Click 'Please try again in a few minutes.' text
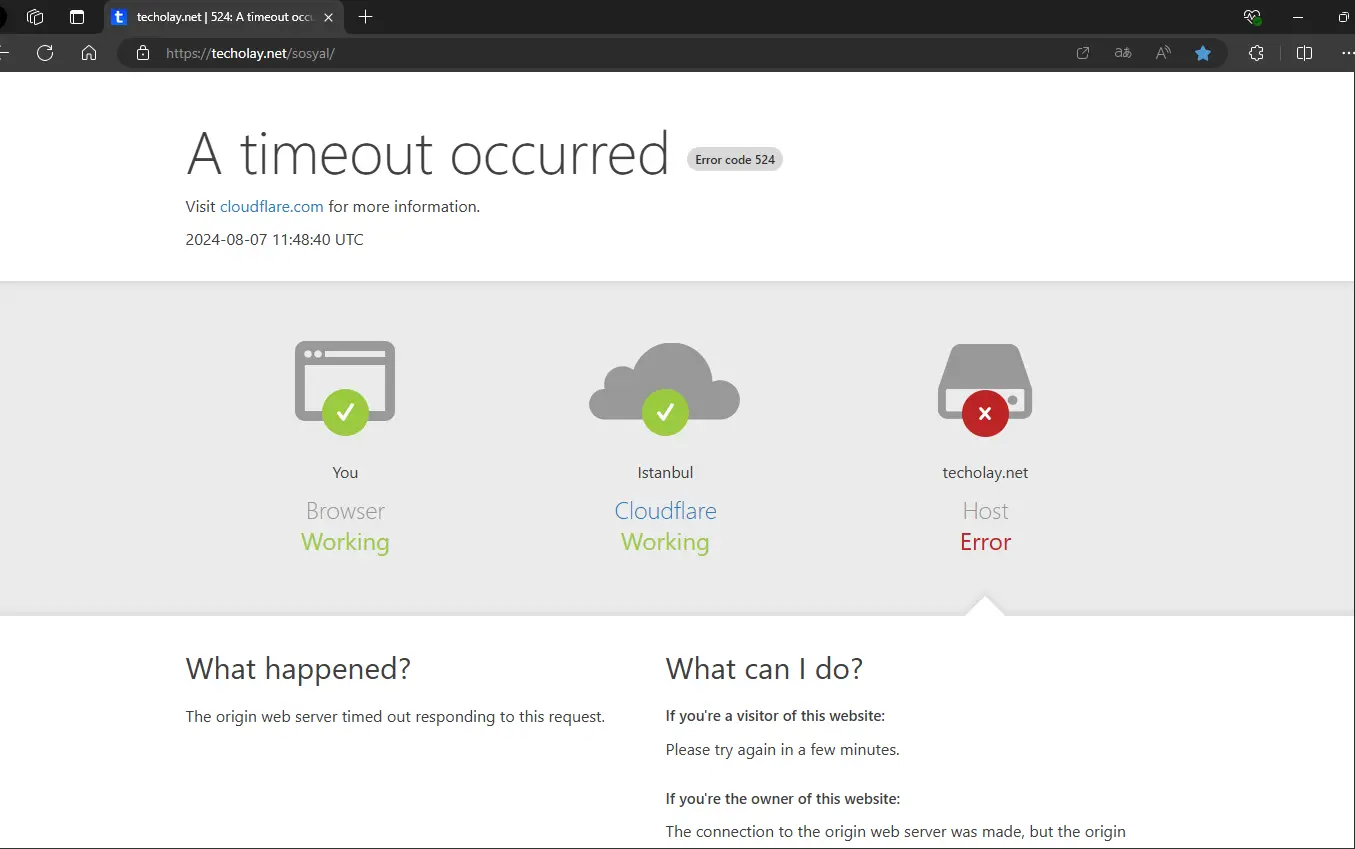The image size is (1355, 849). pos(783,750)
